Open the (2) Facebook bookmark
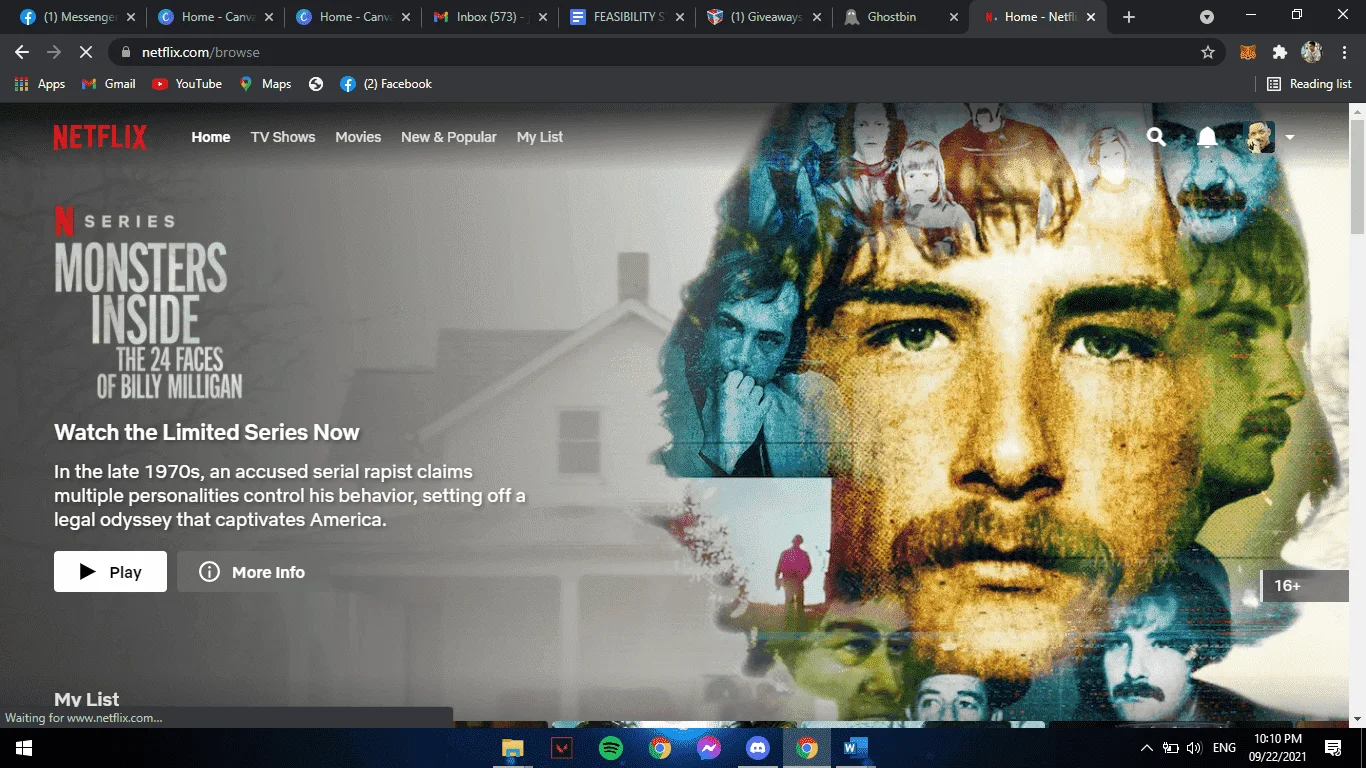1366x768 pixels. (386, 84)
